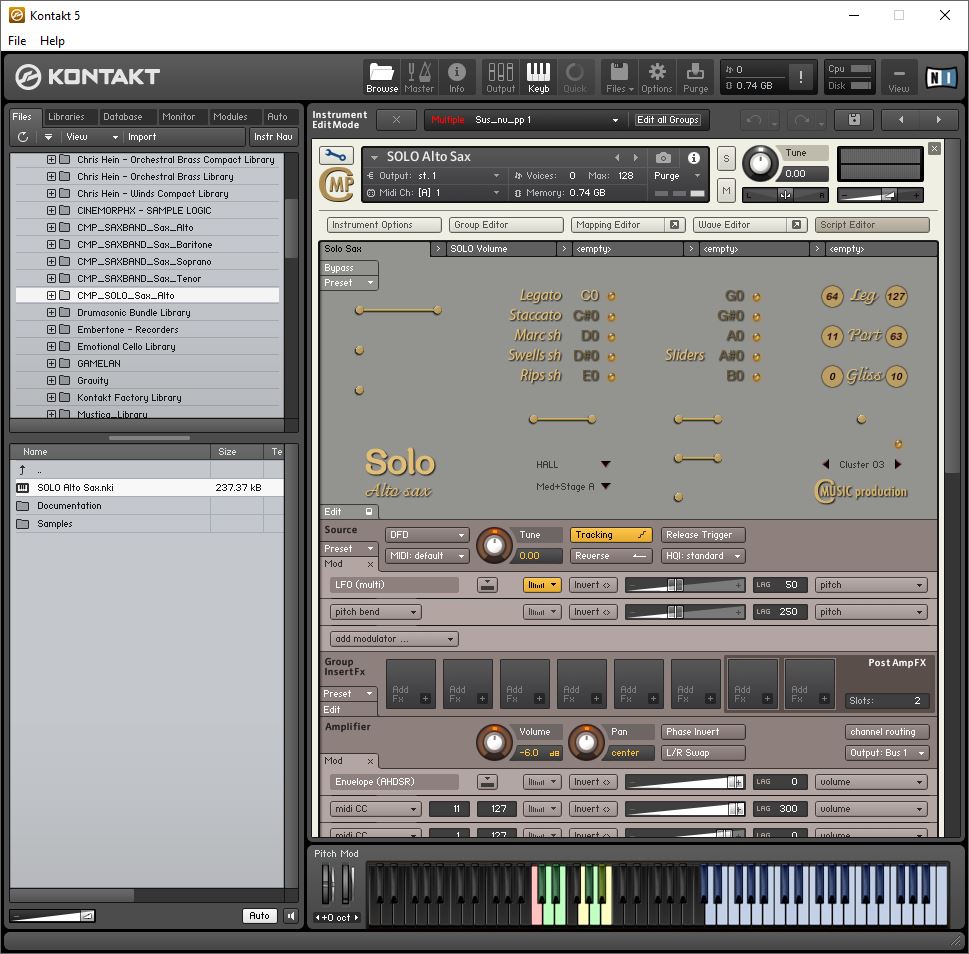Toggle L/R Swap in Amplifier
The width and height of the screenshot is (969, 954).
(703, 753)
